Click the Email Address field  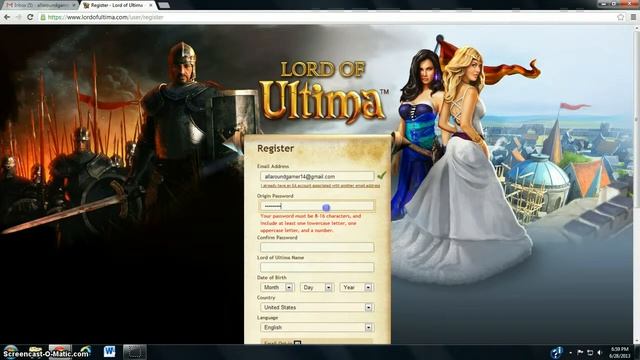click(317, 176)
